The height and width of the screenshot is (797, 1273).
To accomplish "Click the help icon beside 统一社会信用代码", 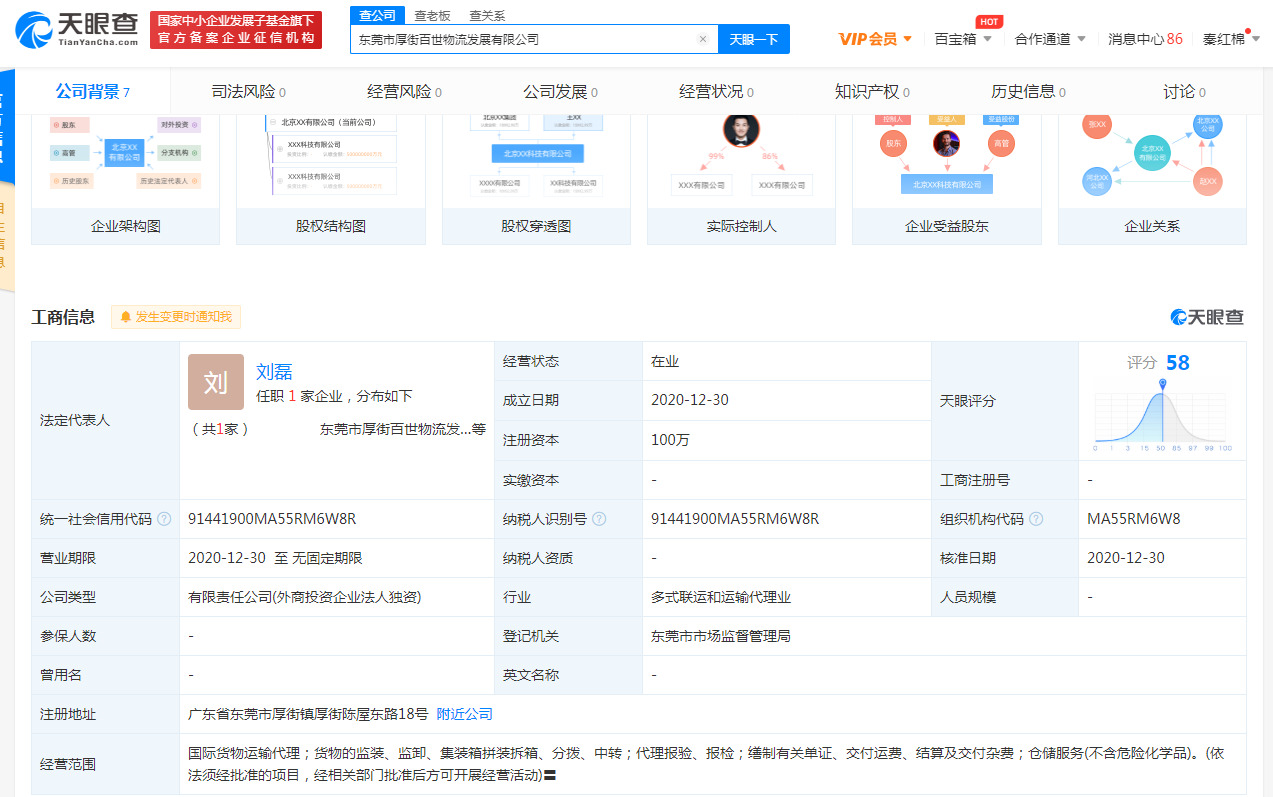I will 164,519.
